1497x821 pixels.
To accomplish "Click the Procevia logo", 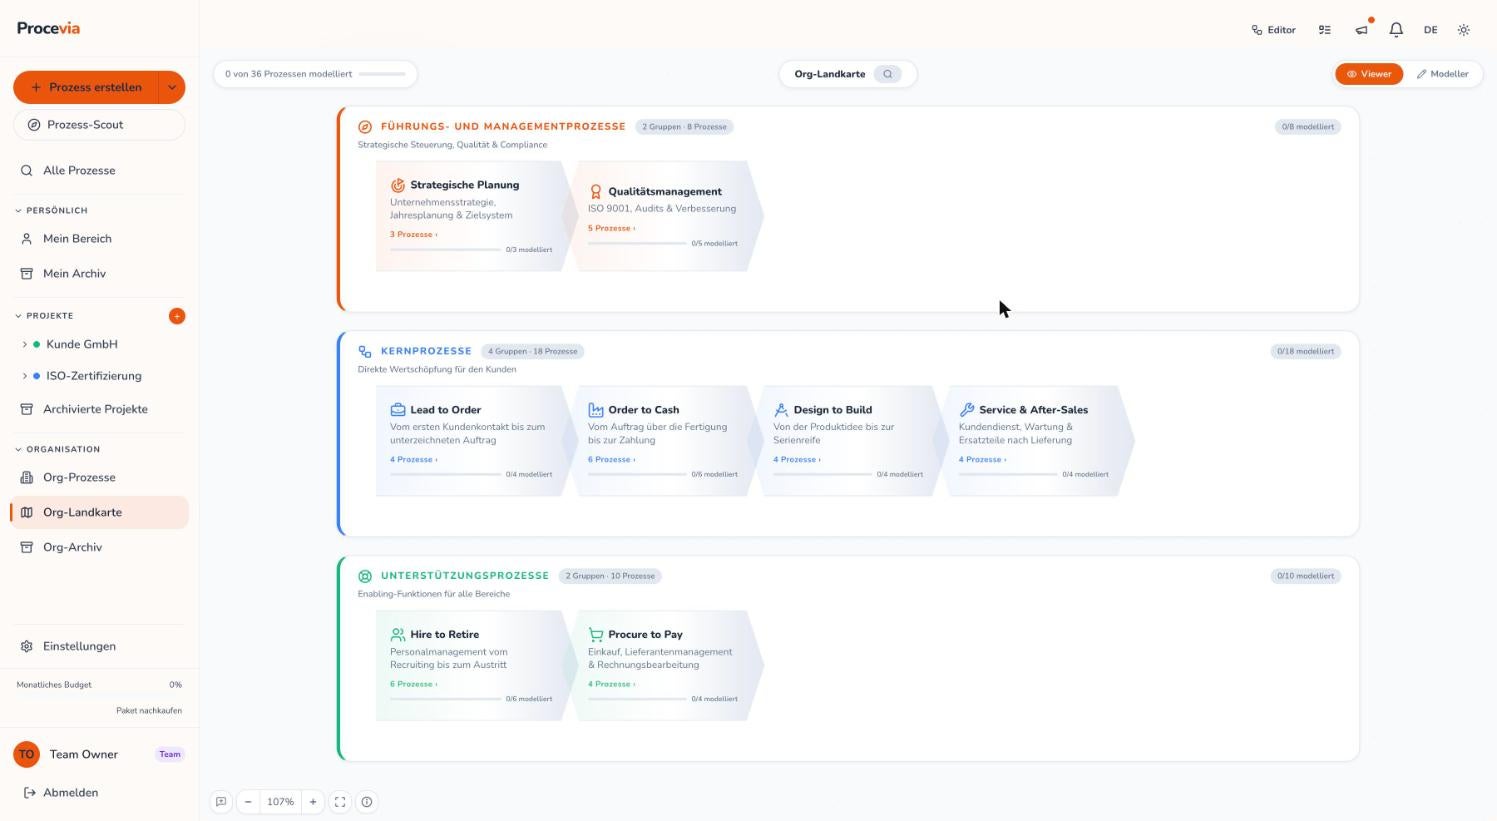I will tap(48, 28).
